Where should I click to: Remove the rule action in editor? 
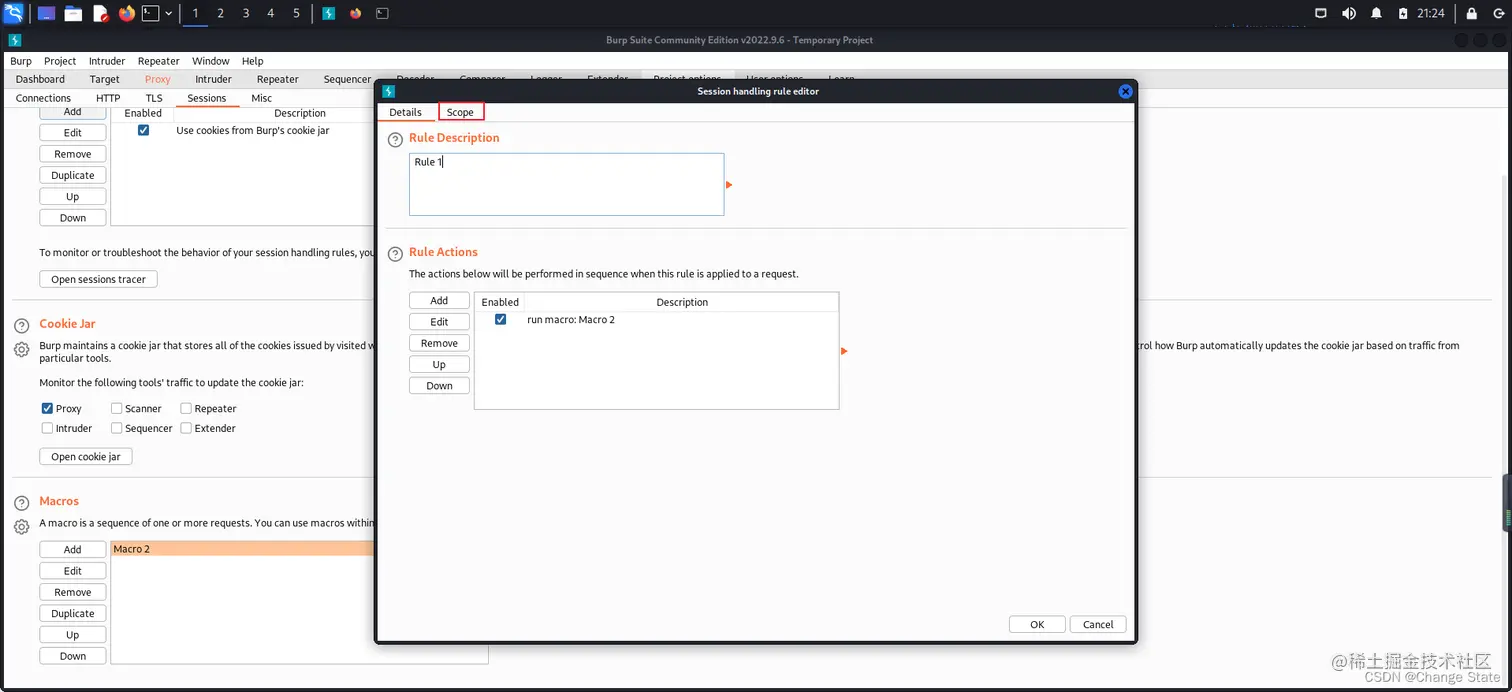tap(439, 343)
